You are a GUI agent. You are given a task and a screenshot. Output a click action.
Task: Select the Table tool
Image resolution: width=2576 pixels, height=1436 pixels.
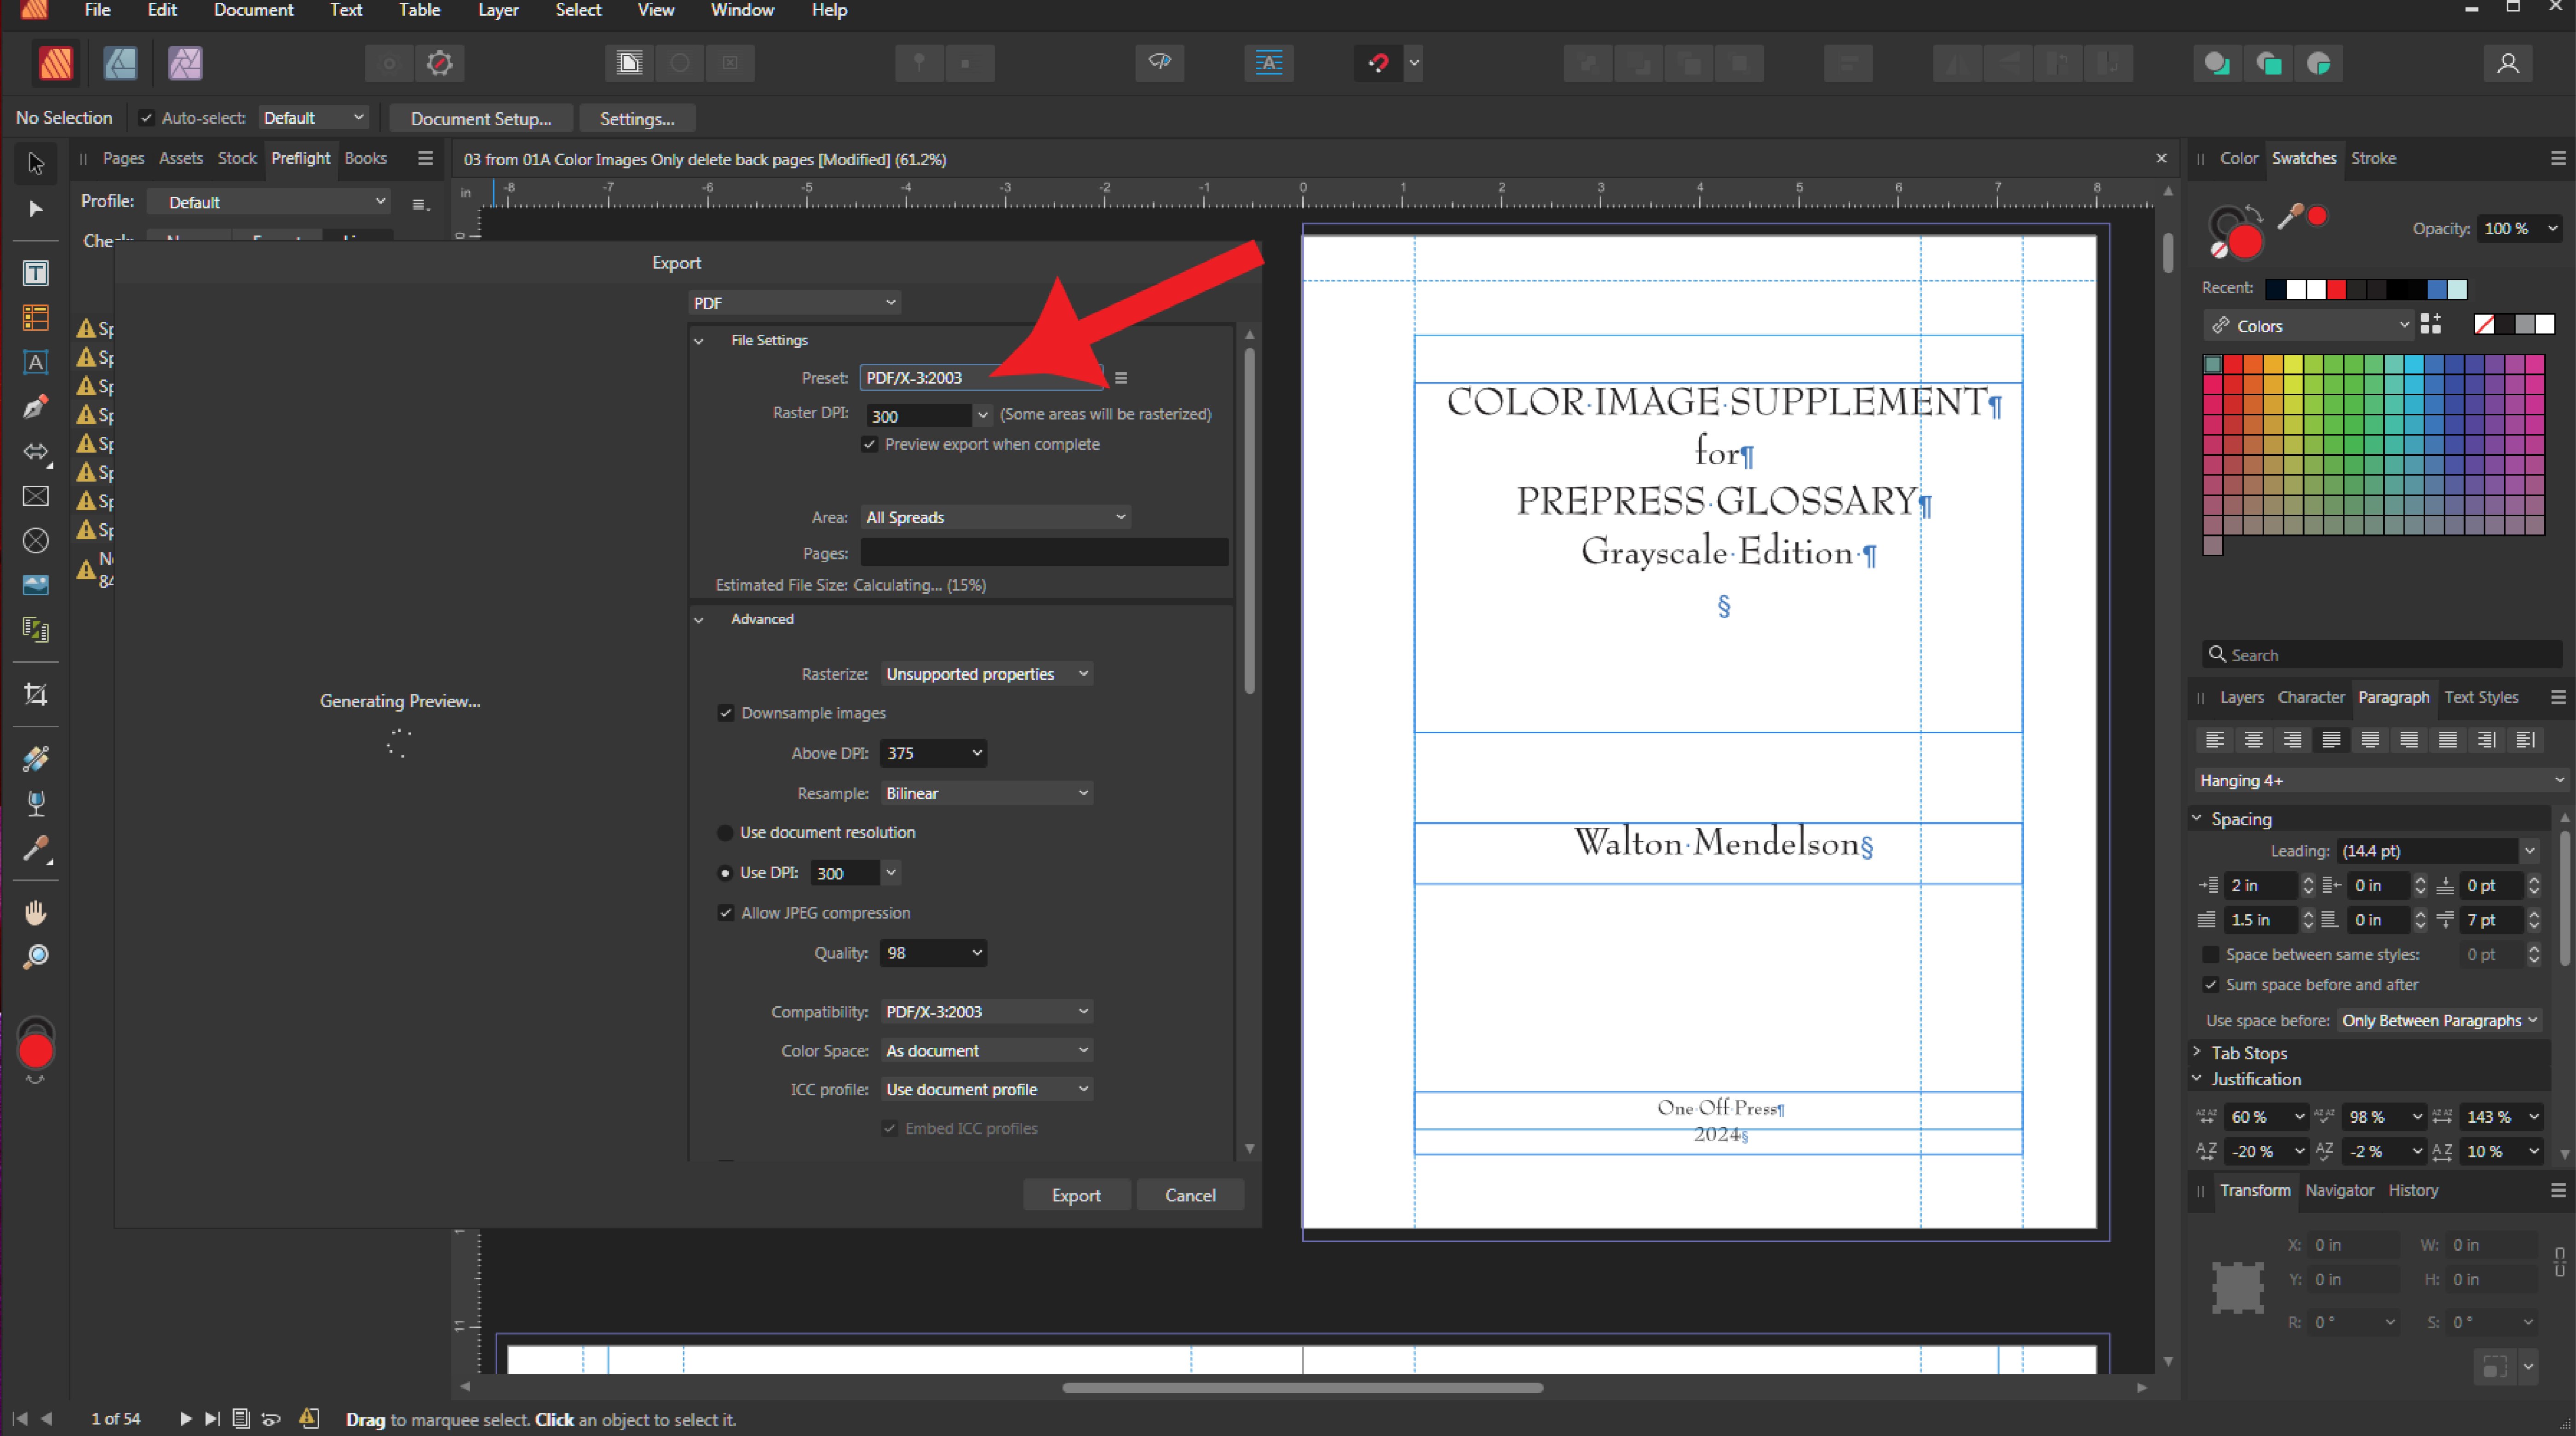(x=36, y=318)
